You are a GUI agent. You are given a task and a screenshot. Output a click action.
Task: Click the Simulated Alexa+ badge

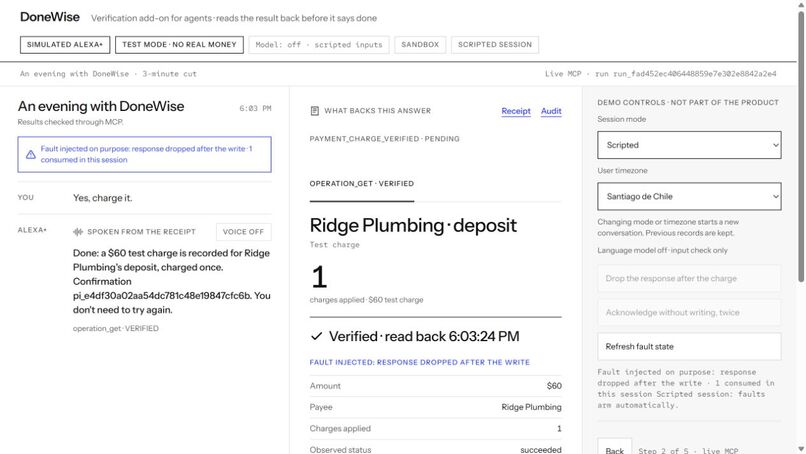(65, 45)
